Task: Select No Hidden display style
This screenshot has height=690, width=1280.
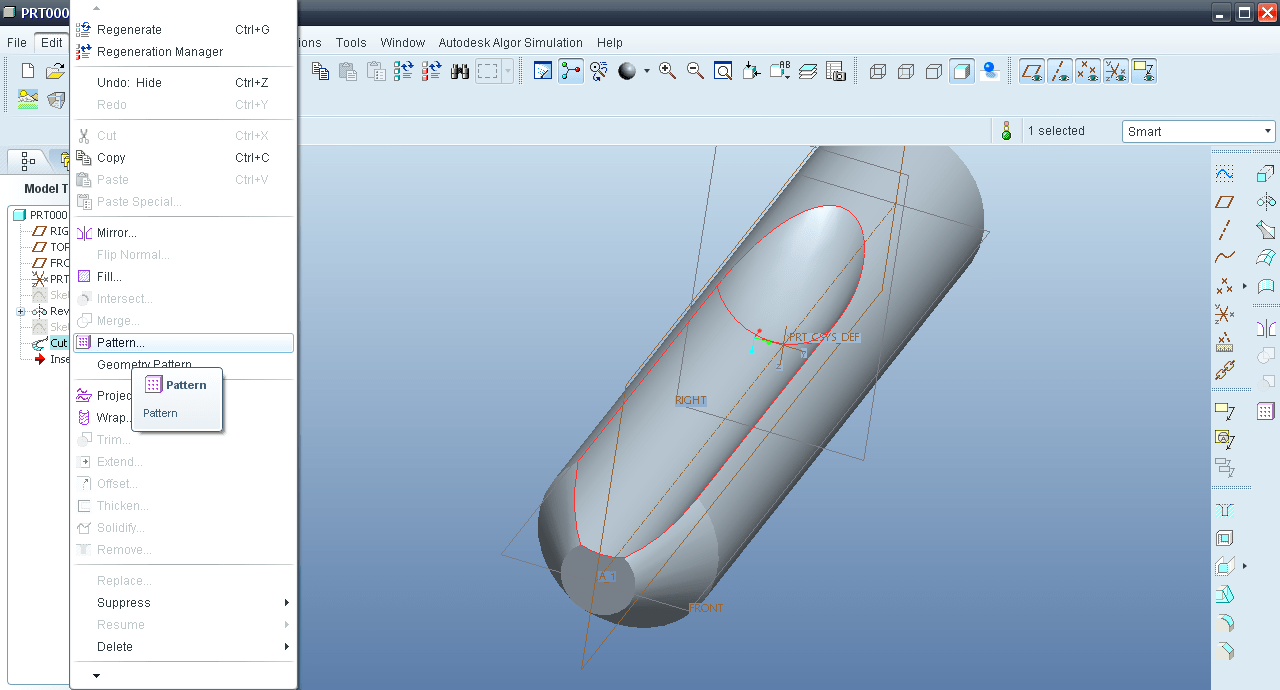Action: pyautogui.click(x=934, y=71)
